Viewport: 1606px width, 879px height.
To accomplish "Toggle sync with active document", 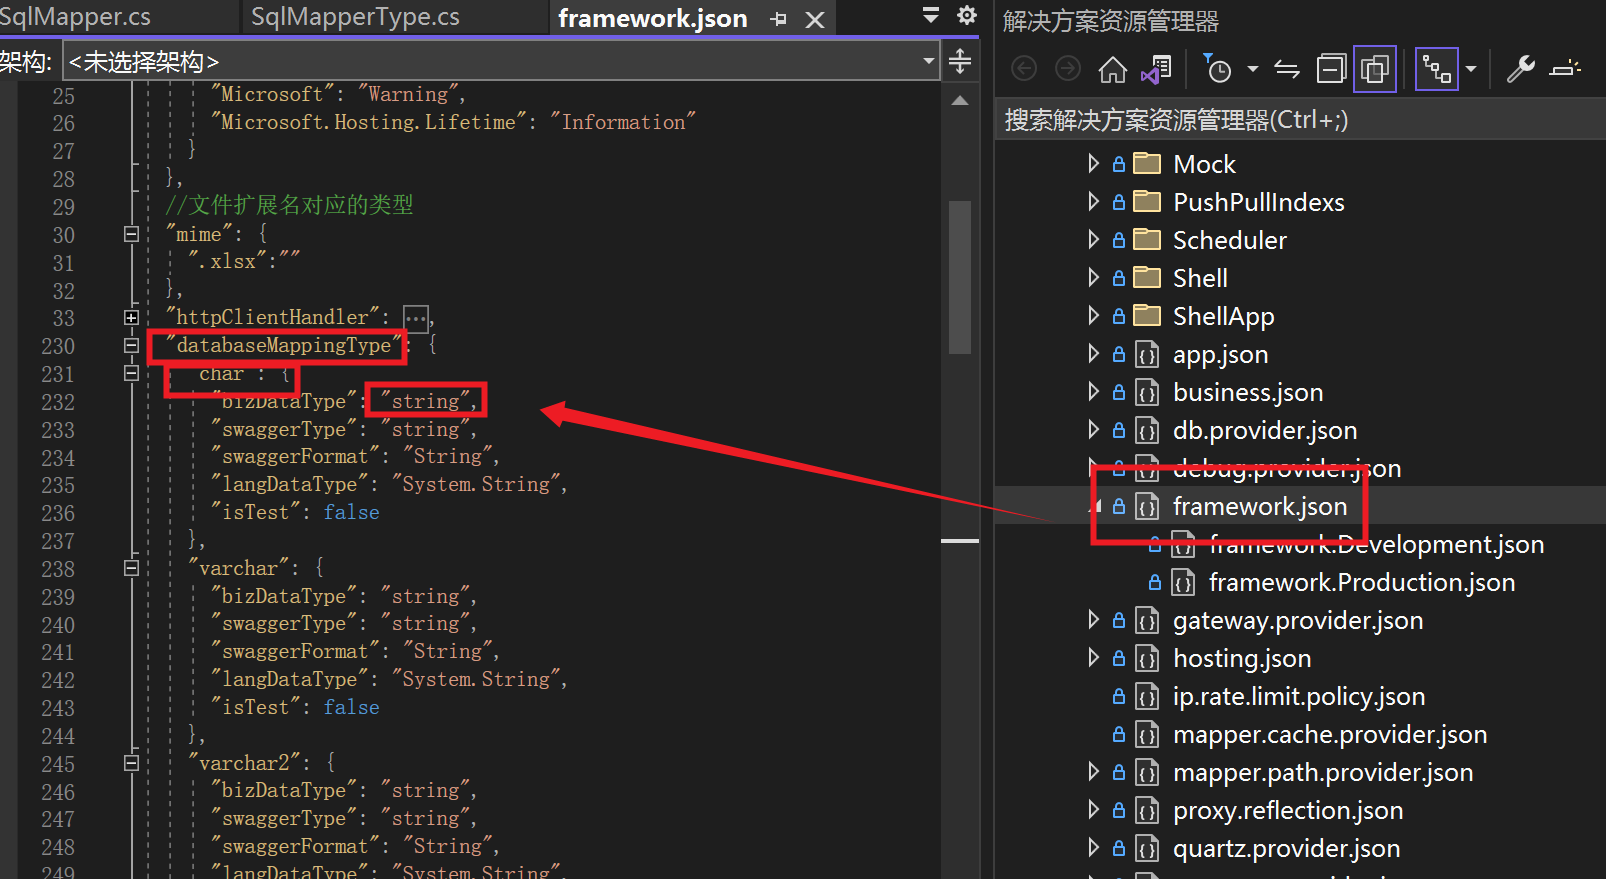I will (1287, 69).
